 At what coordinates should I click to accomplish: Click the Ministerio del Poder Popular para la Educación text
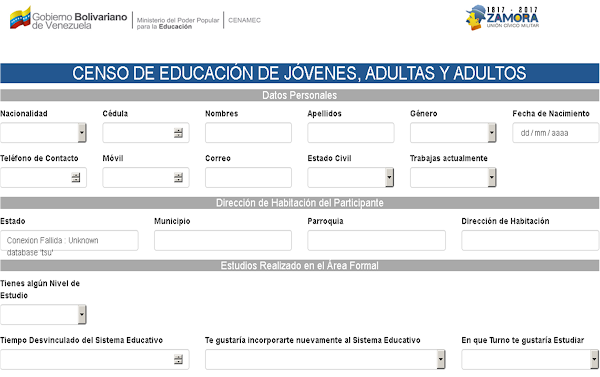pyautogui.click(x=178, y=23)
